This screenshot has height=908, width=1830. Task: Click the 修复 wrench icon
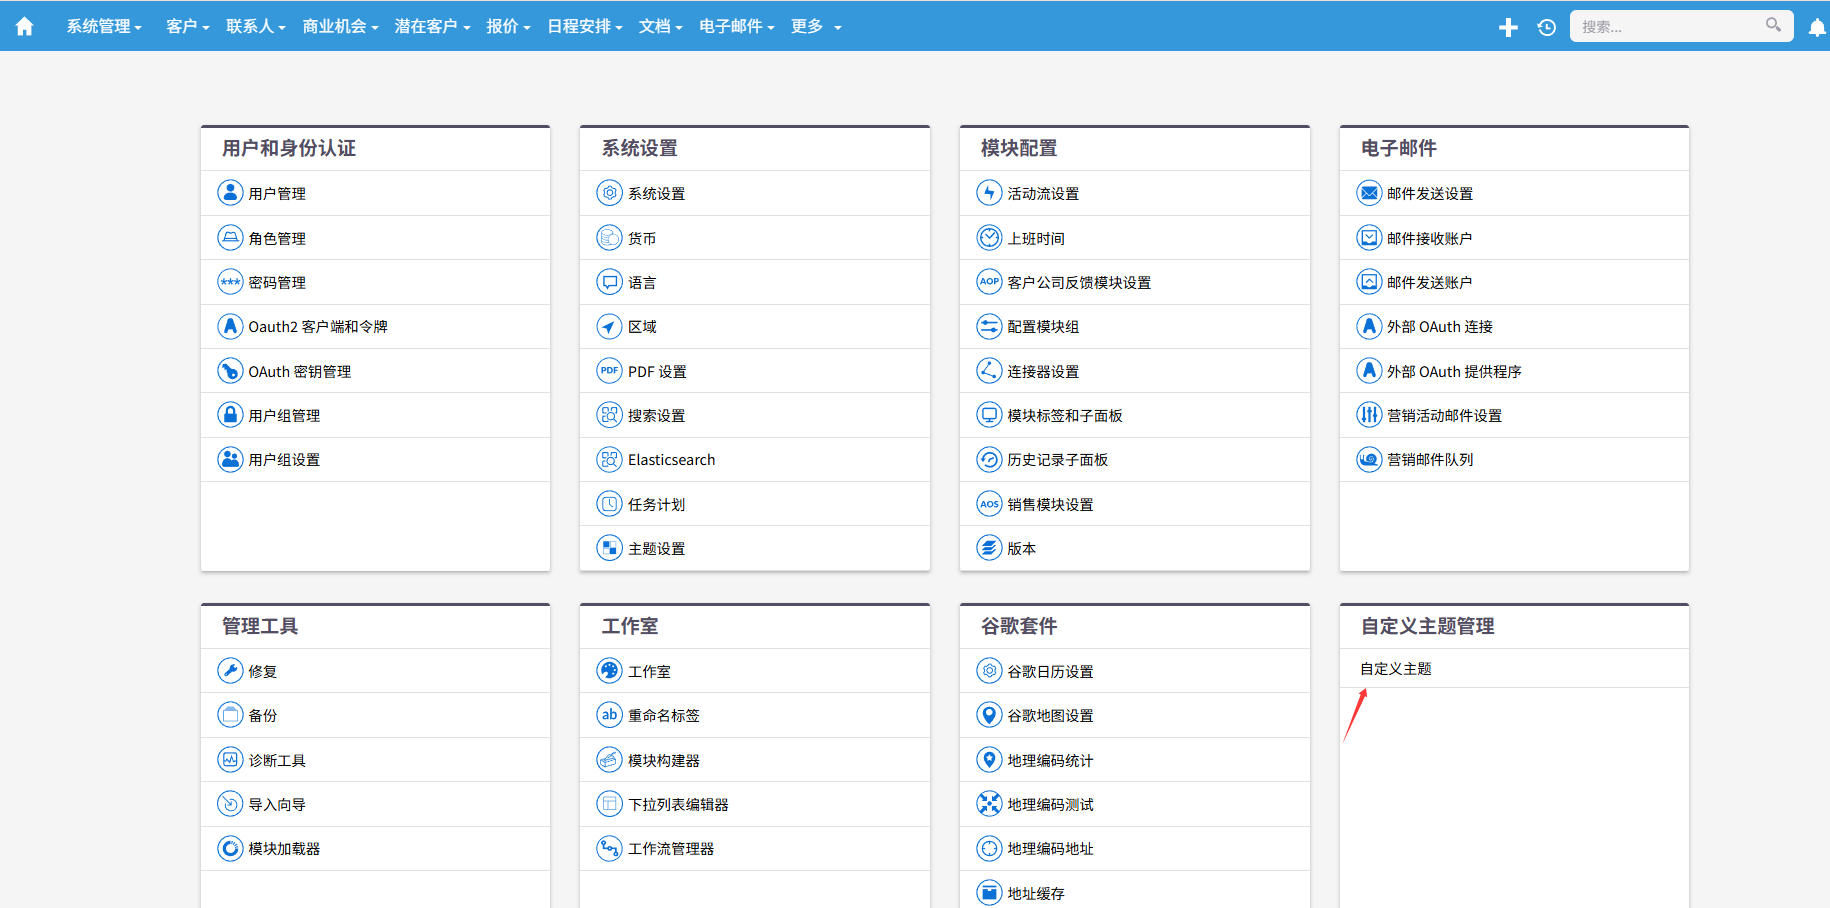(x=230, y=670)
